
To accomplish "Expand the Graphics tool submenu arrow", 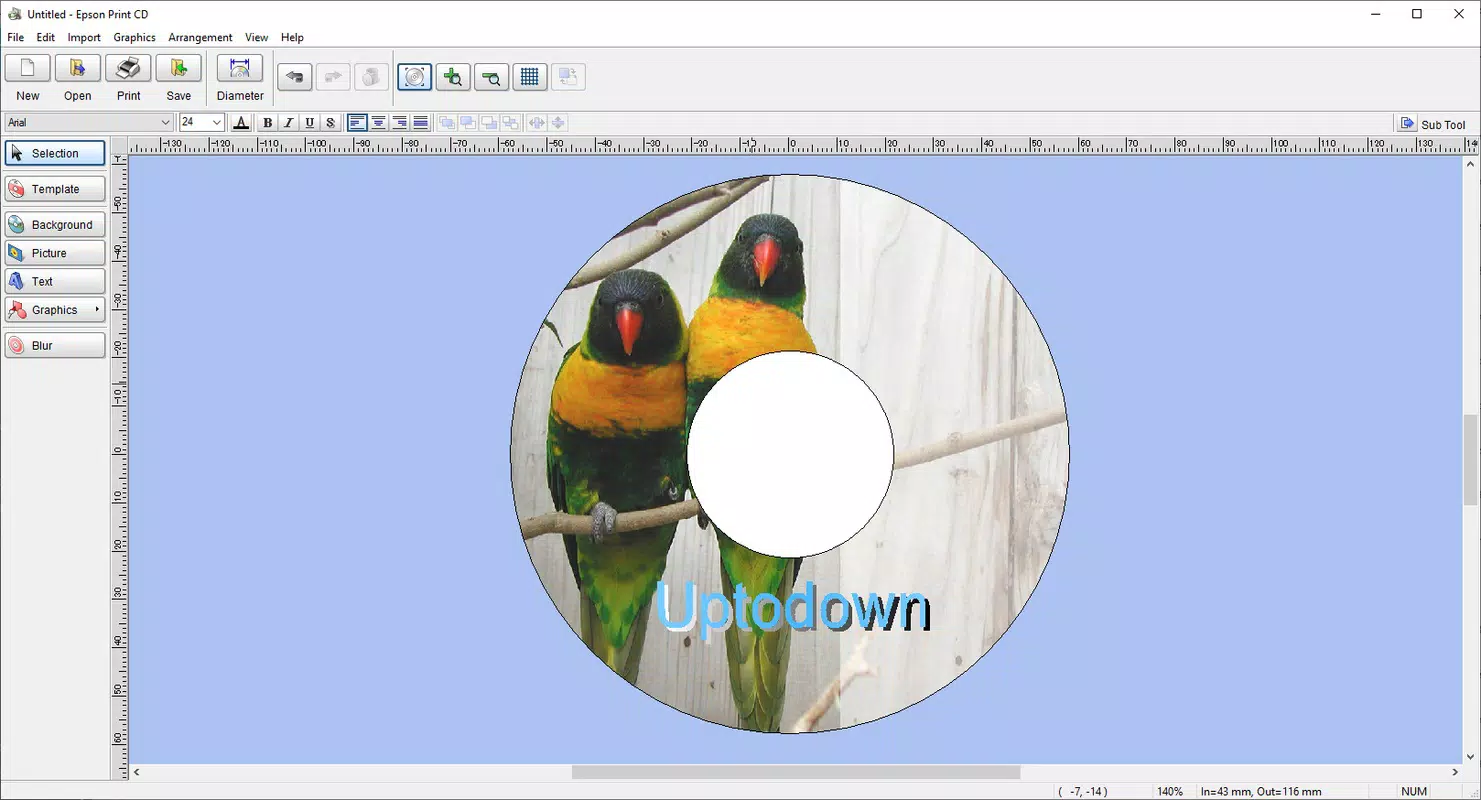I will click(x=97, y=309).
